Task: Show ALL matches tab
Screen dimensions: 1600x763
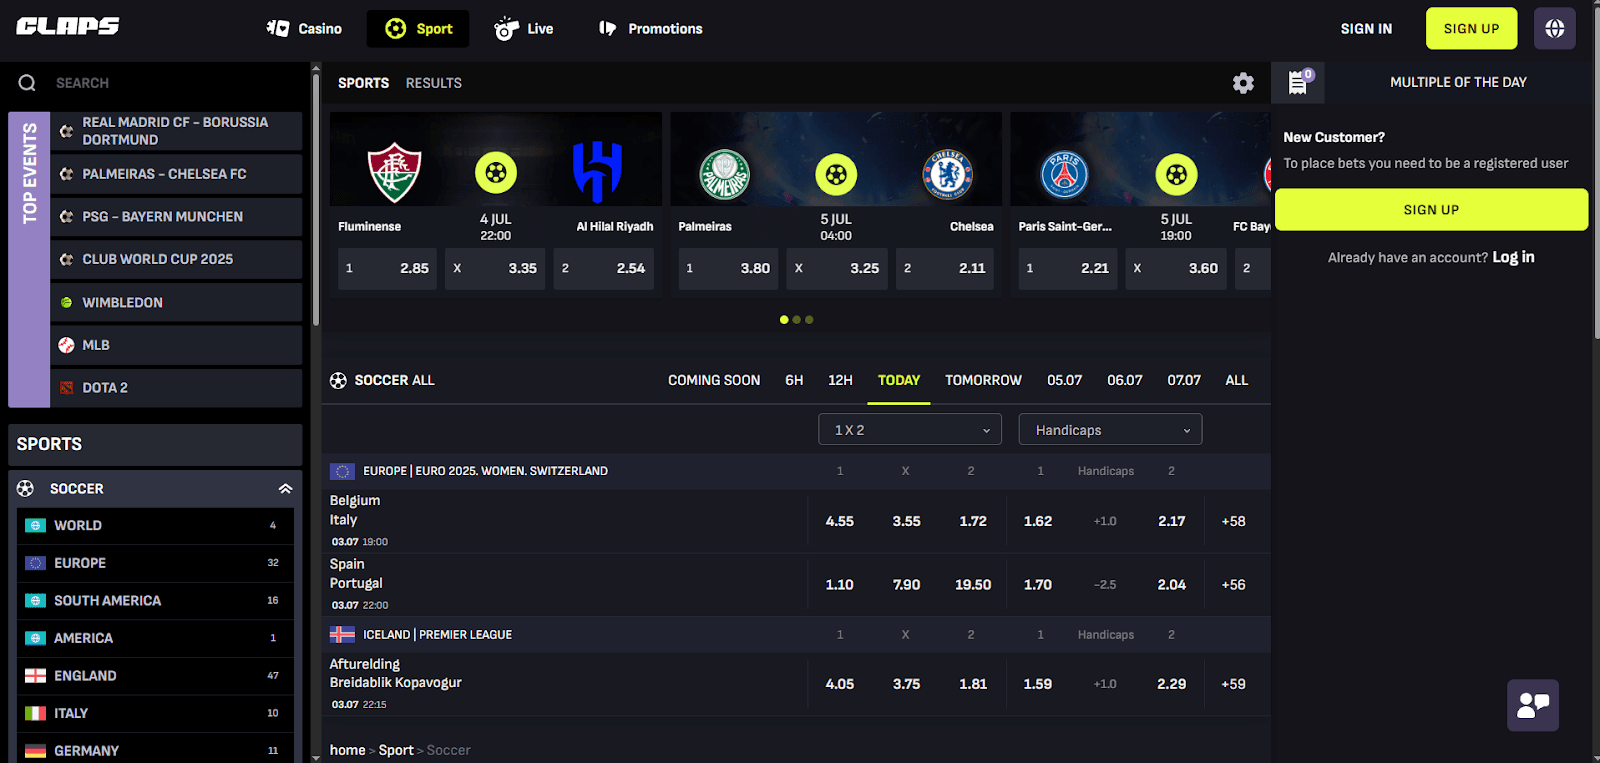Action: pyautogui.click(x=1237, y=380)
